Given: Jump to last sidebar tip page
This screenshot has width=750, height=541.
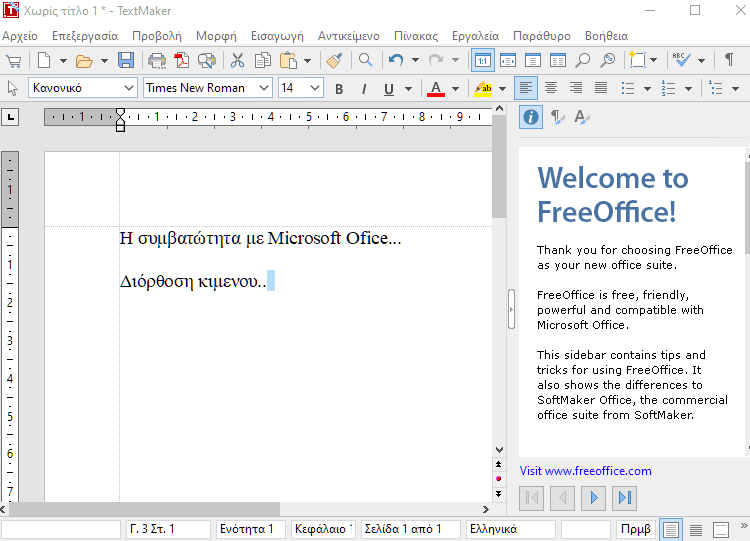Looking at the screenshot, I should click(625, 498).
